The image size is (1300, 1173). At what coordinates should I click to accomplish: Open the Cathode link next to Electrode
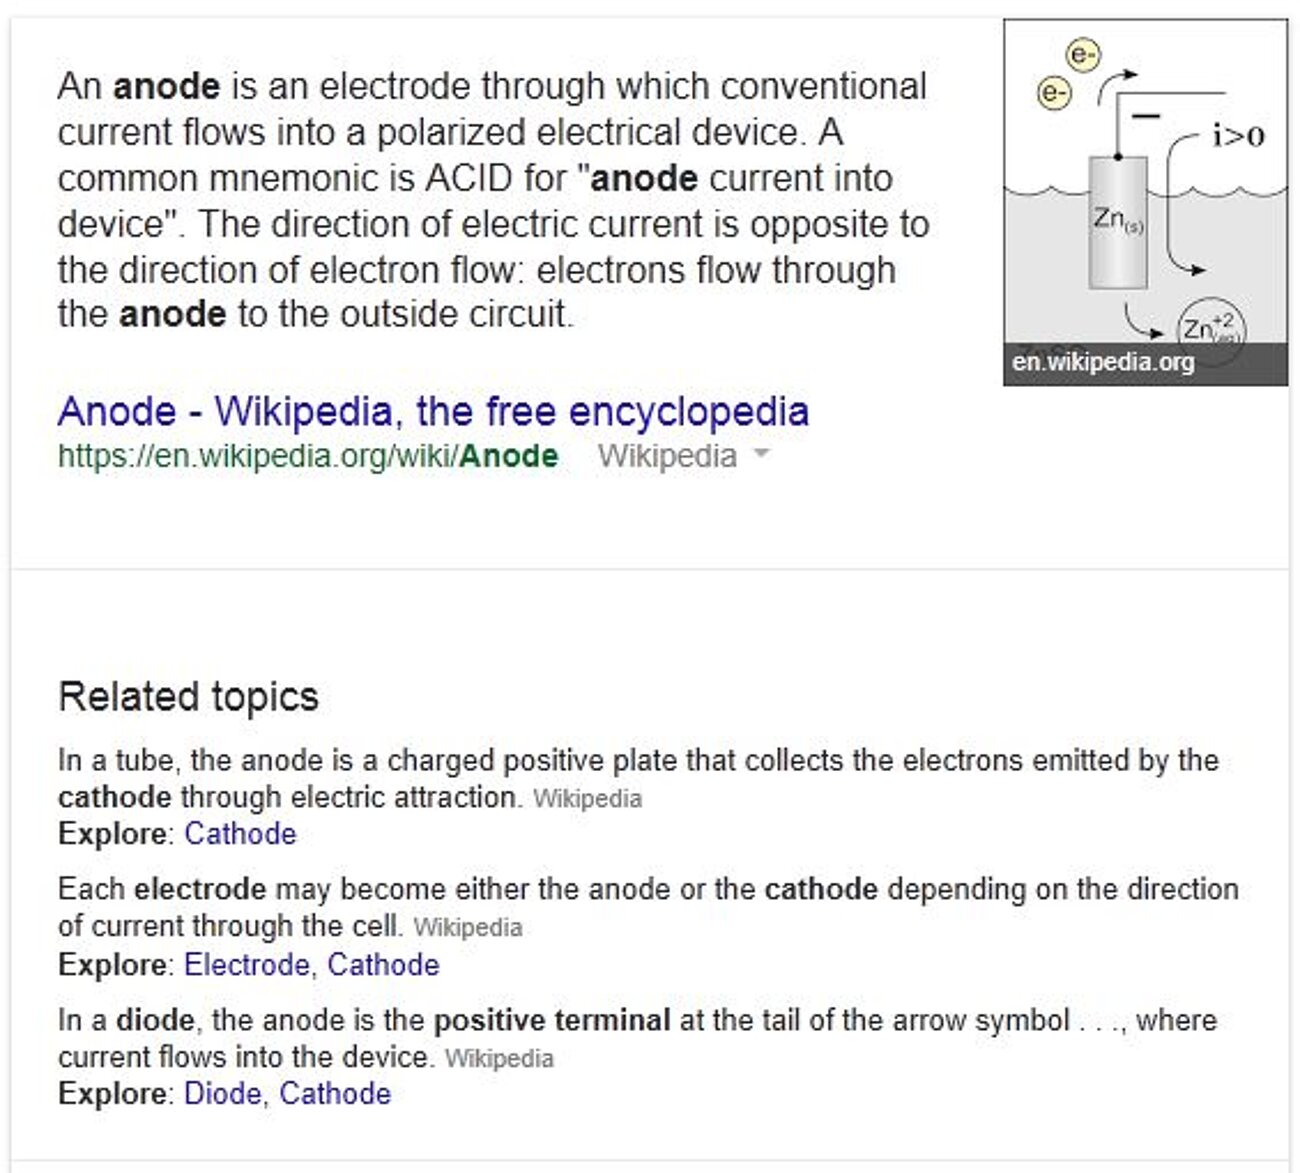[383, 965]
